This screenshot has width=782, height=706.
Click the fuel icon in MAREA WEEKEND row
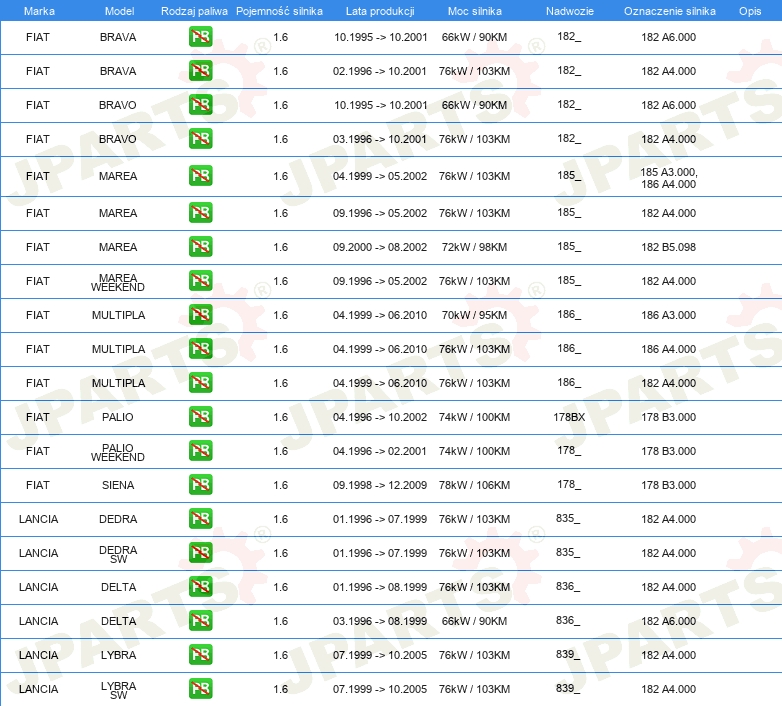click(x=200, y=281)
